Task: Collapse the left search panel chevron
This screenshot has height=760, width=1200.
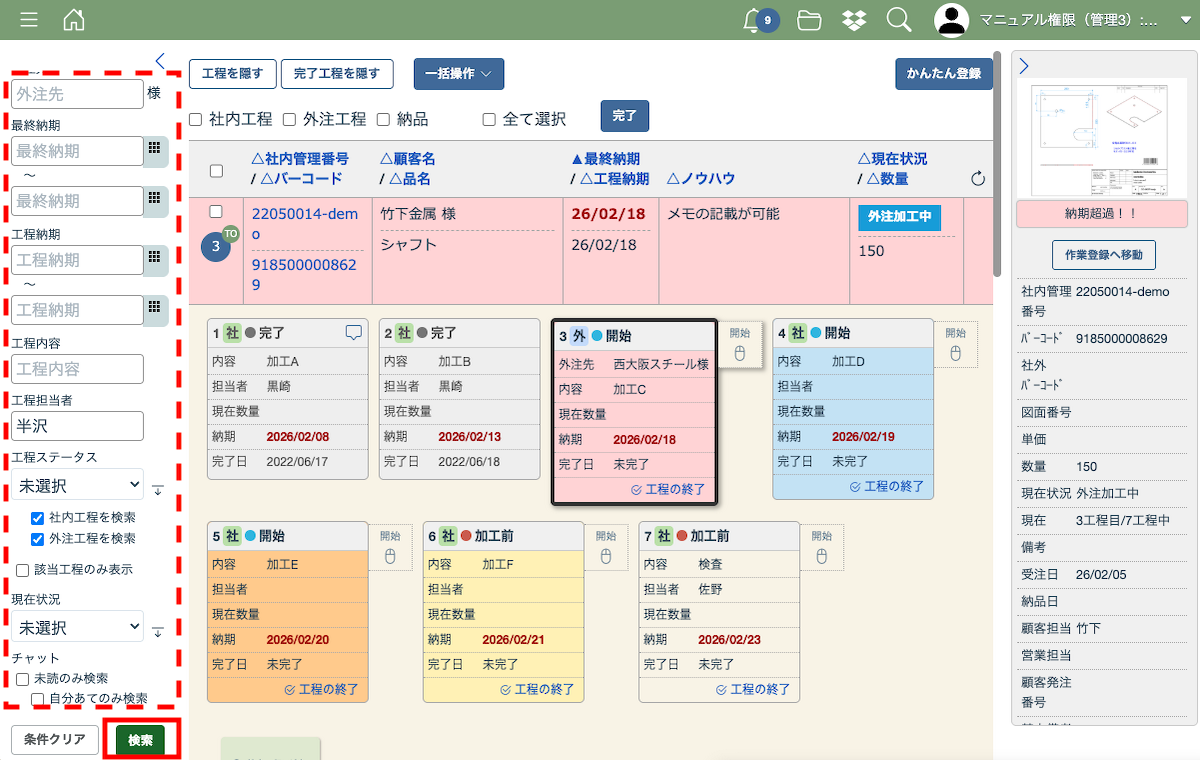Action: click(x=160, y=61)
